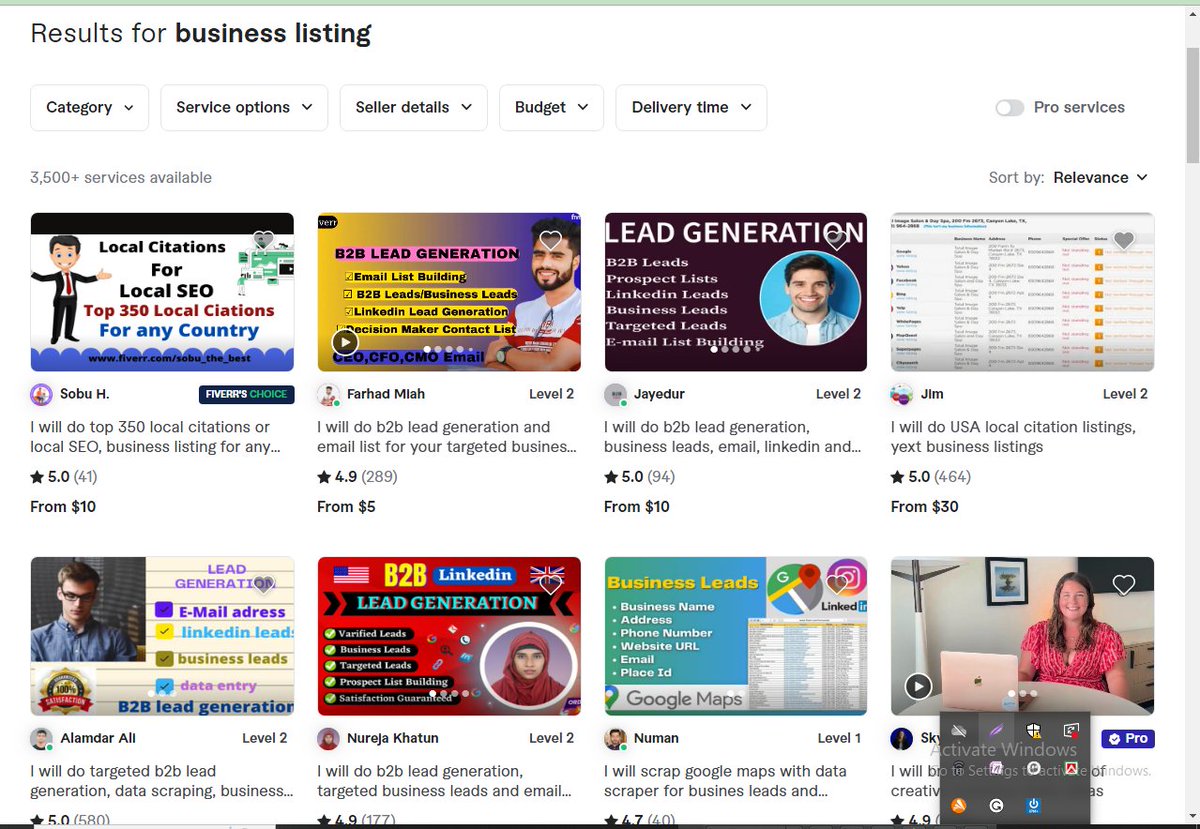Viewport: 1200px width, 829px height.
Task: Open Jayedur seller name link
Action: [x=662, y=394]
